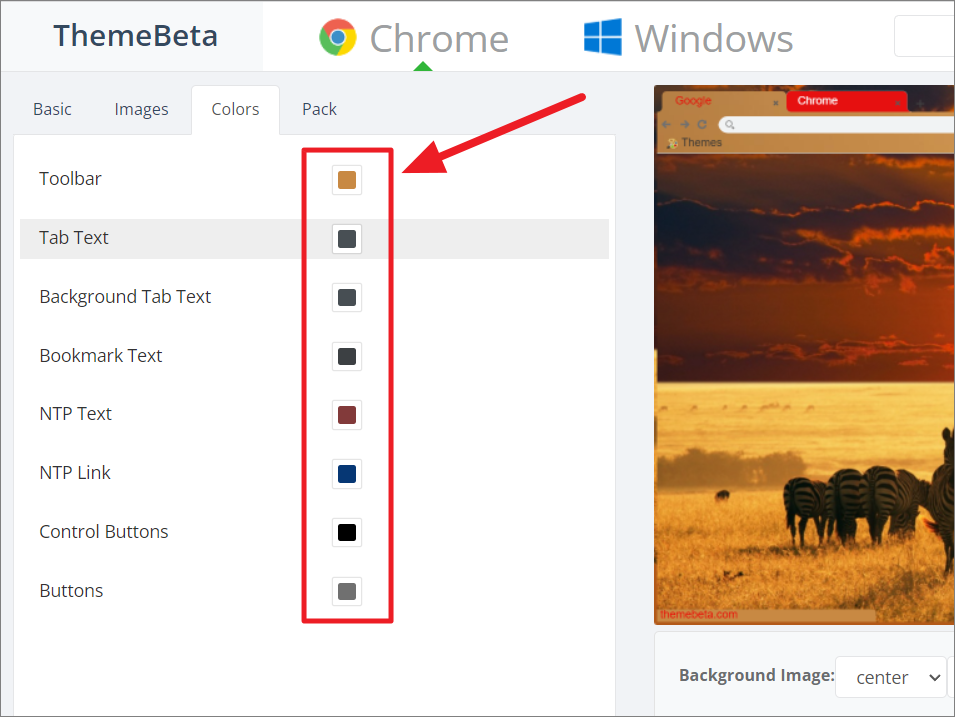This screenshot has height=717, width=955.
Task: Click the red Chrome tab in preview
Action: click(x=847, y=101)
